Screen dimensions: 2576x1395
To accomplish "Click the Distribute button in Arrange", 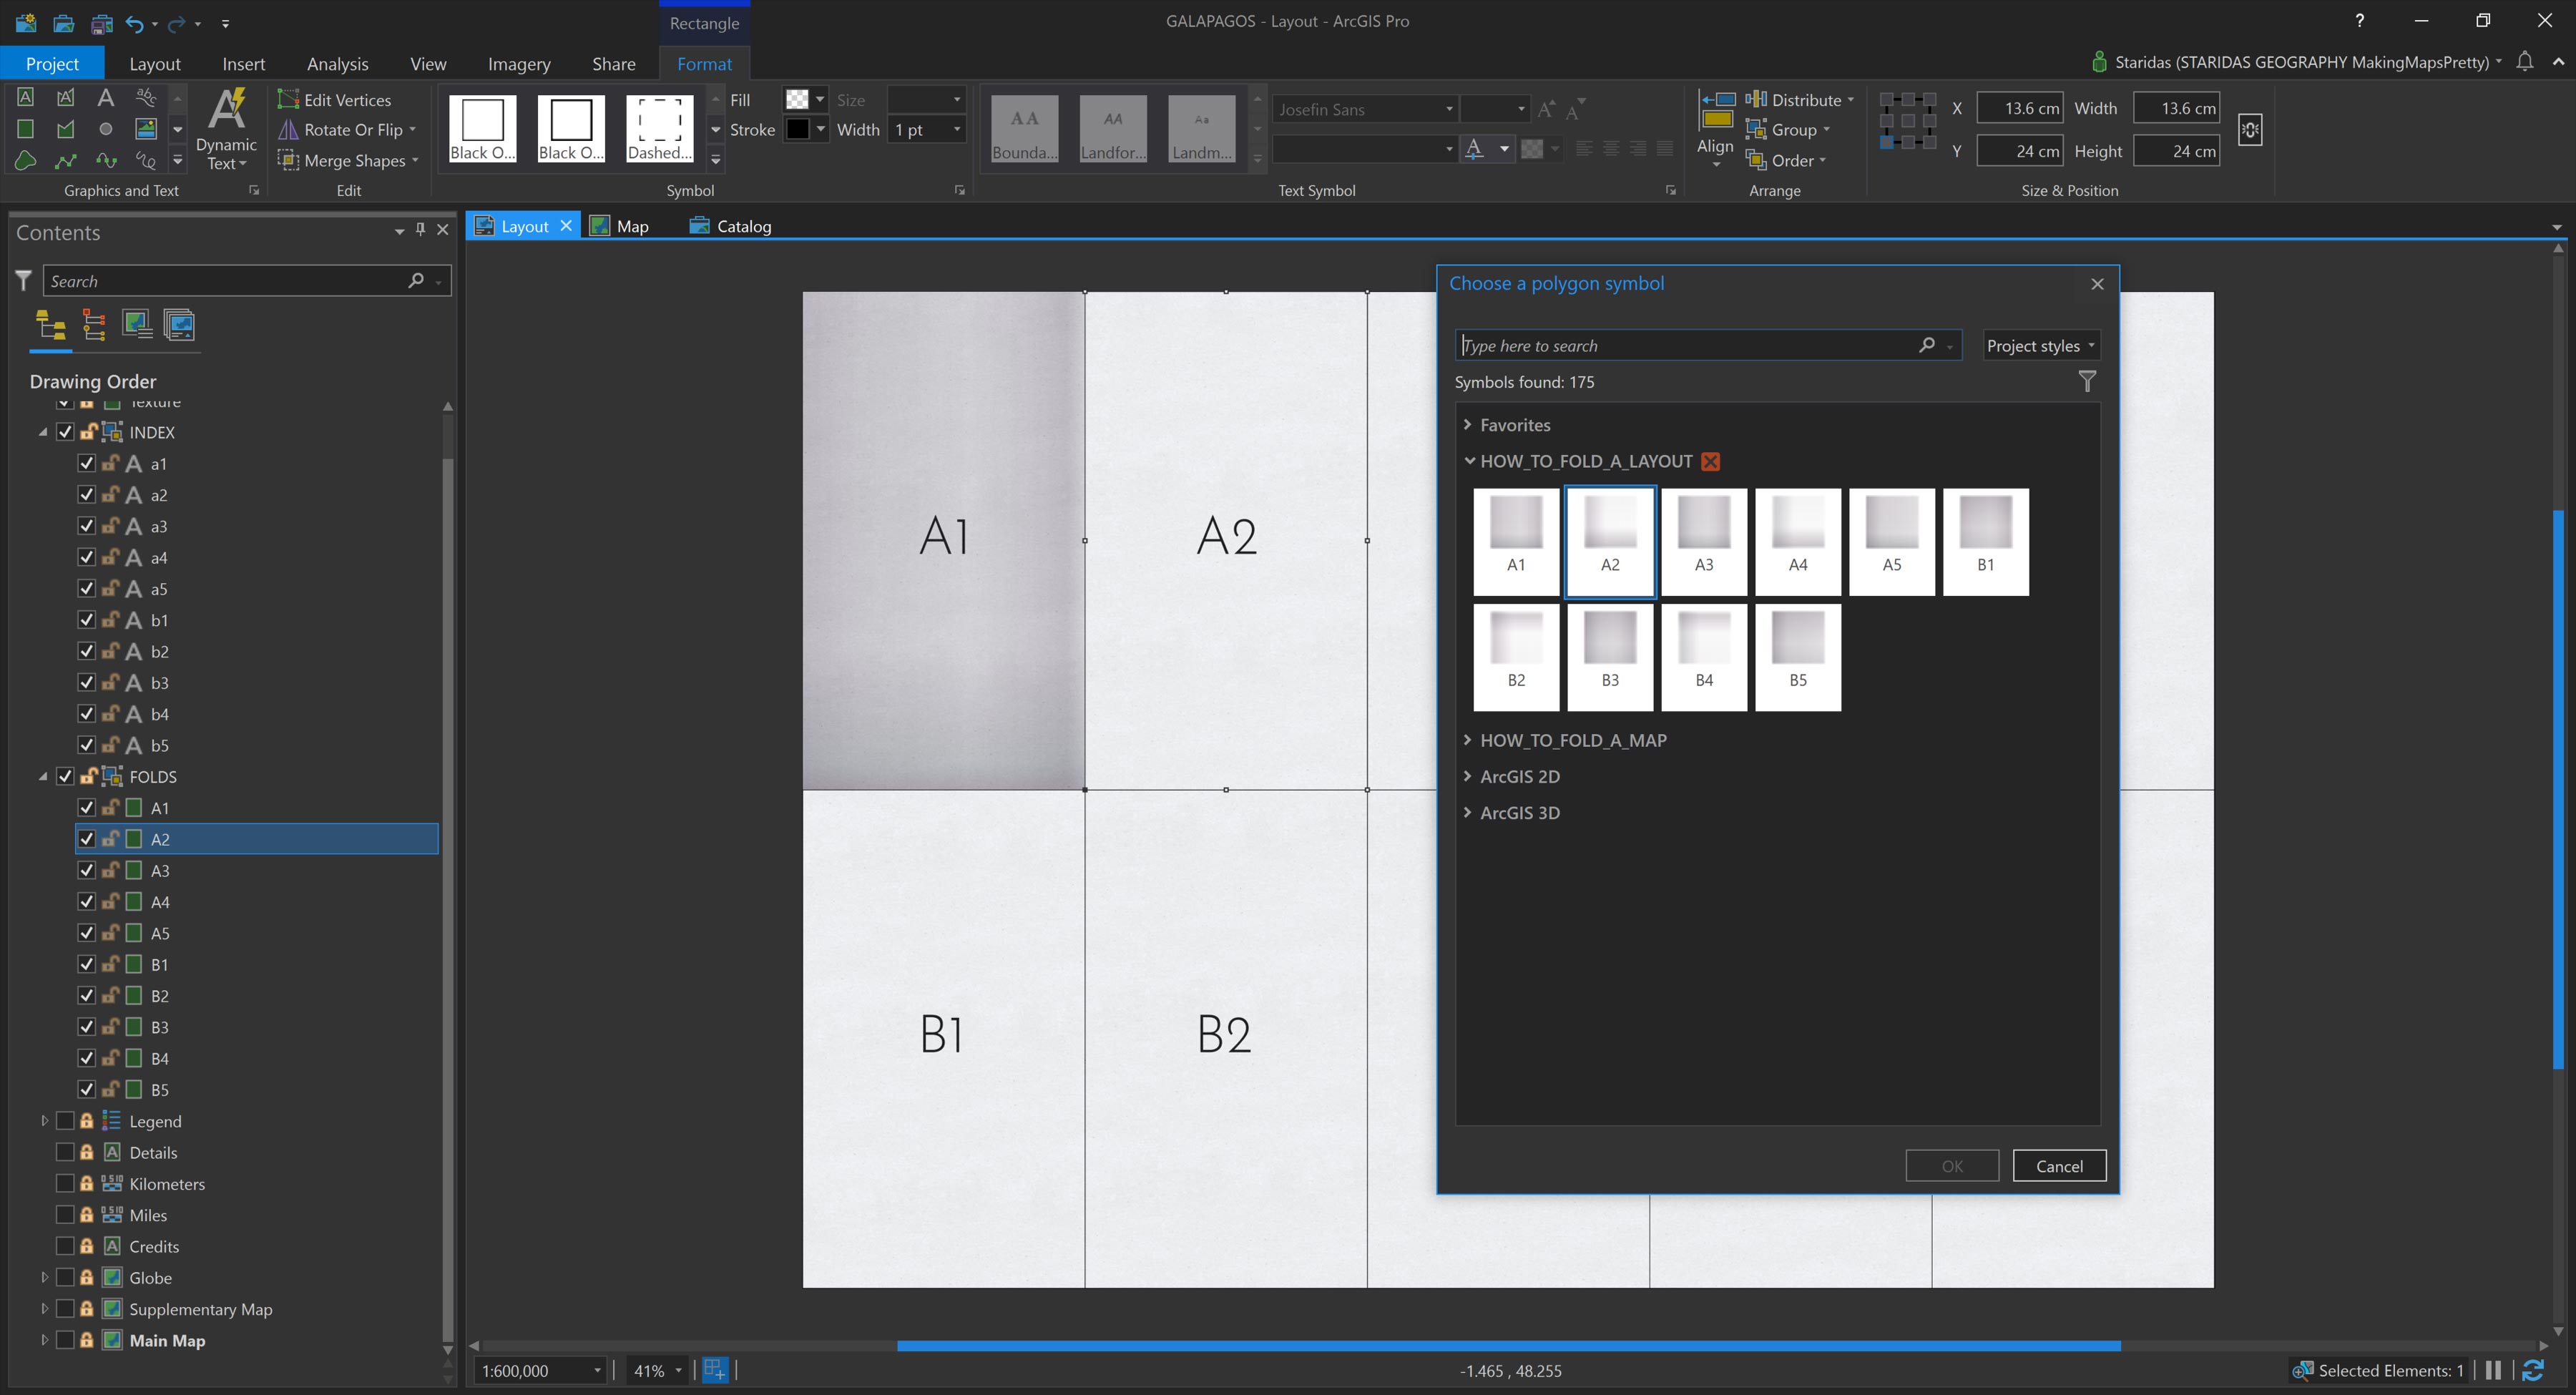I will pyautogui.click(x=1799, y=99).
